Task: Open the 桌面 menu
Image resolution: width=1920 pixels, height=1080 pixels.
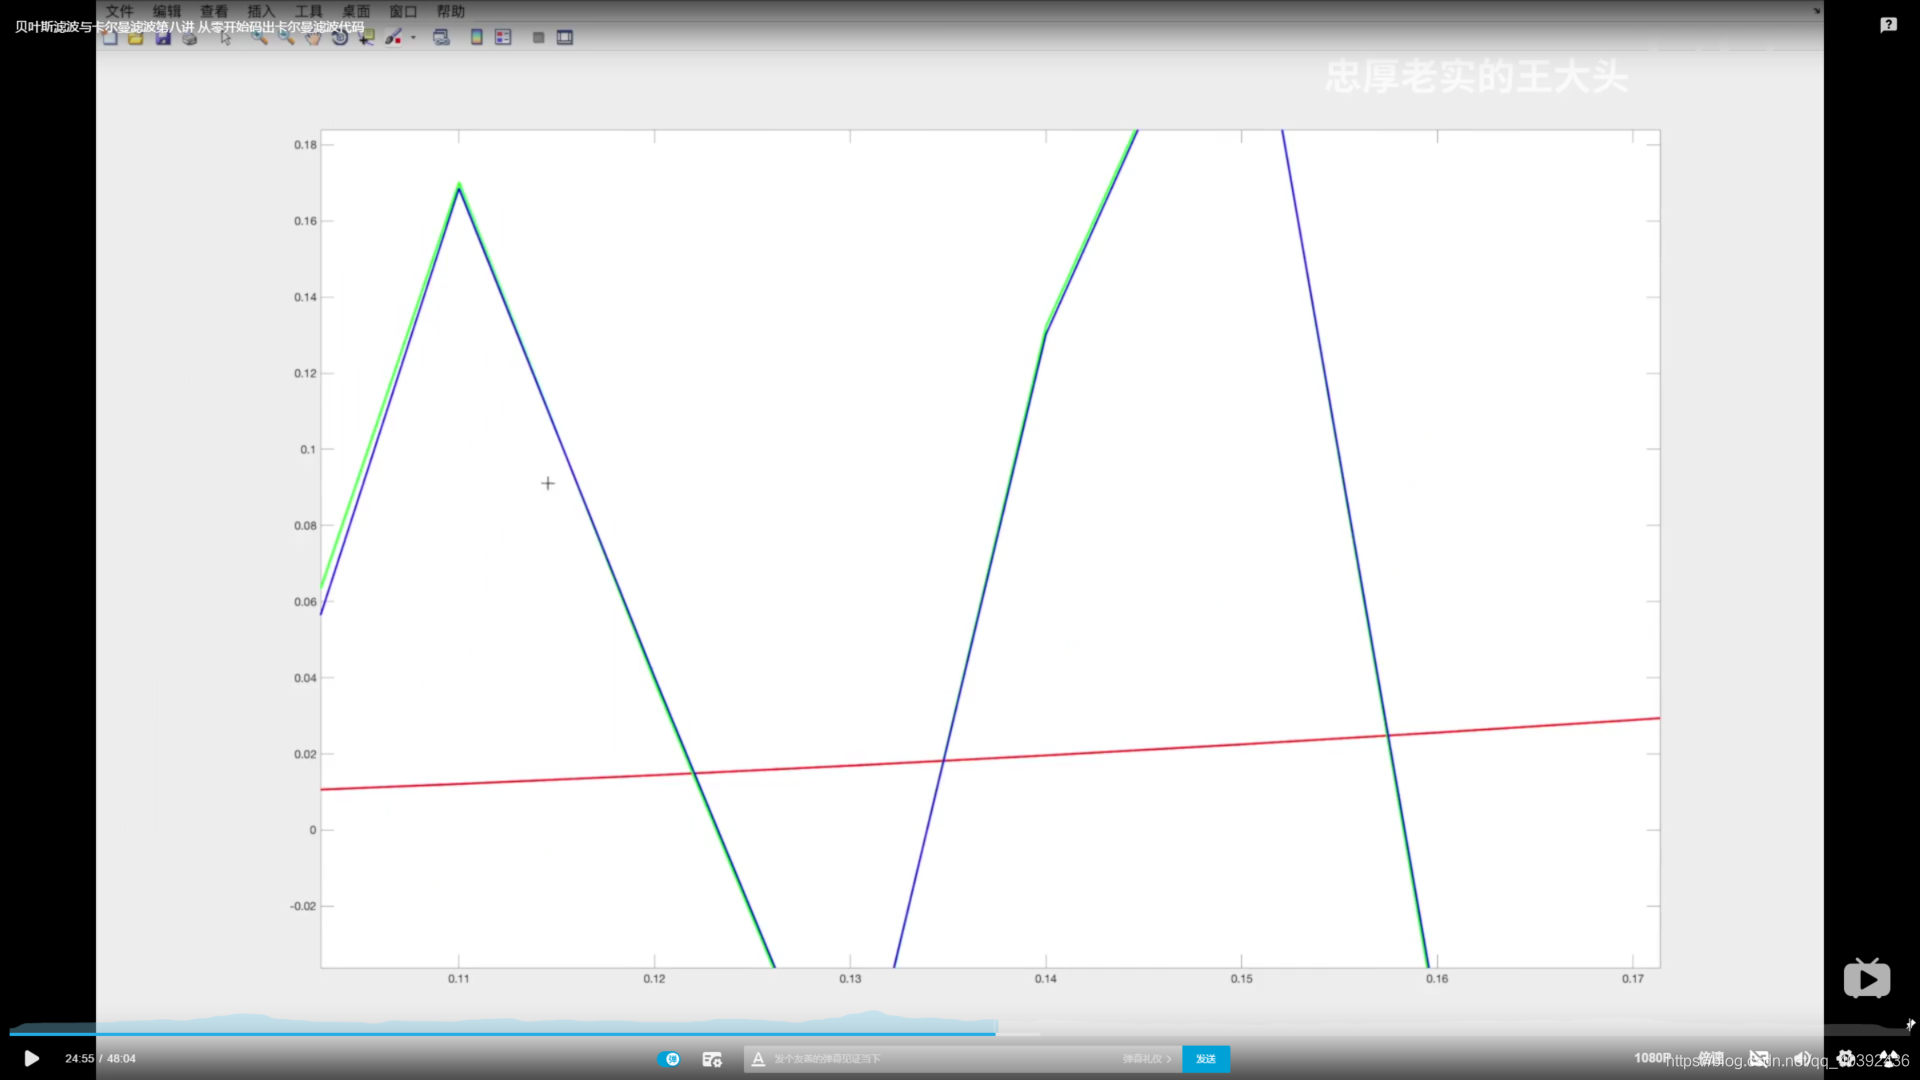Action: point(356,11)
